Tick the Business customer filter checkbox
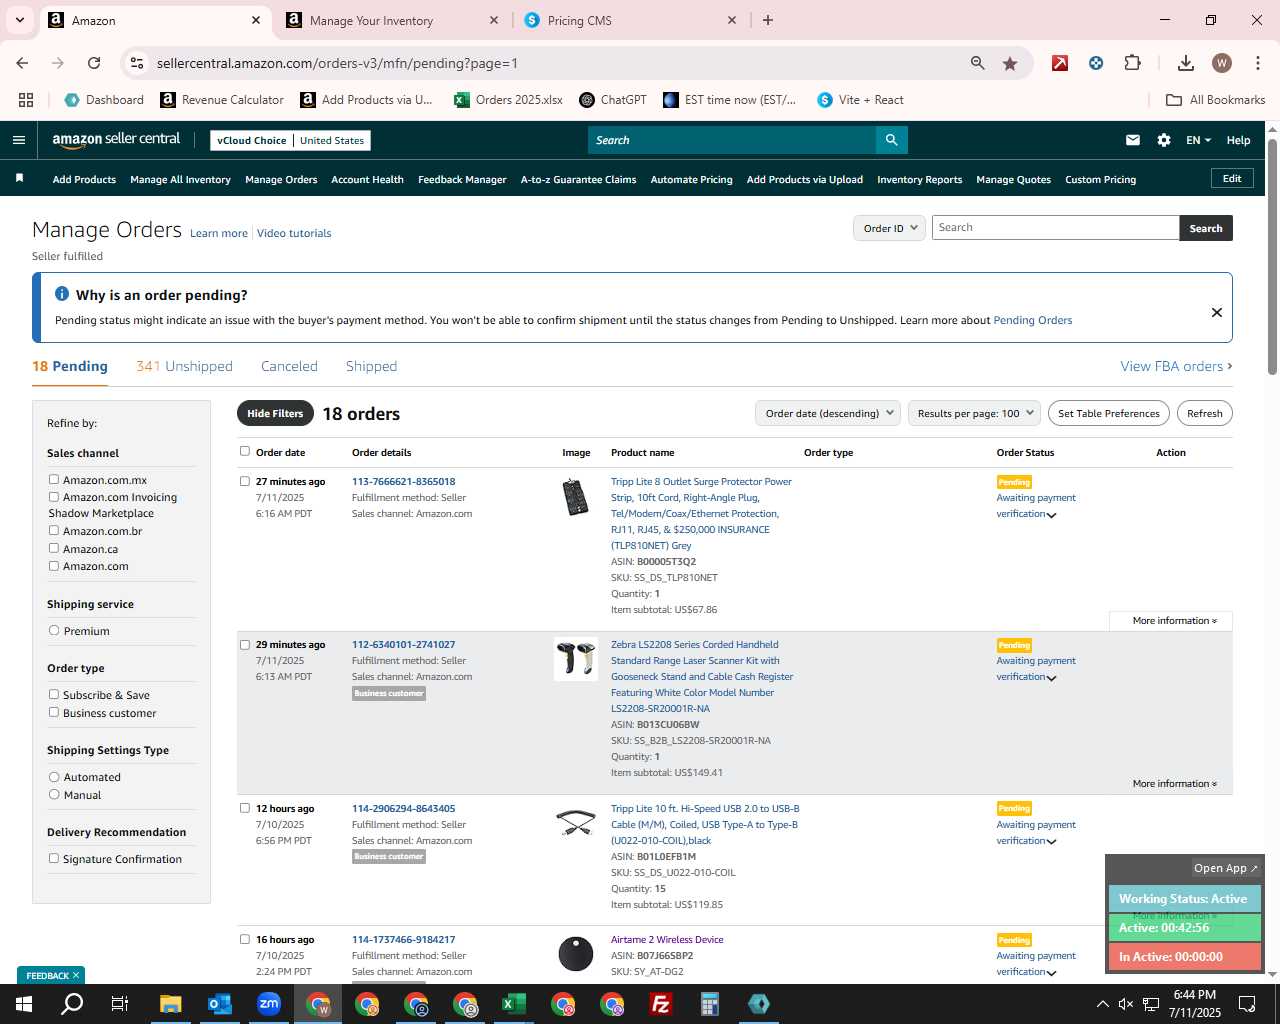Screen dimensions: 1280x1024 (54, 712)
